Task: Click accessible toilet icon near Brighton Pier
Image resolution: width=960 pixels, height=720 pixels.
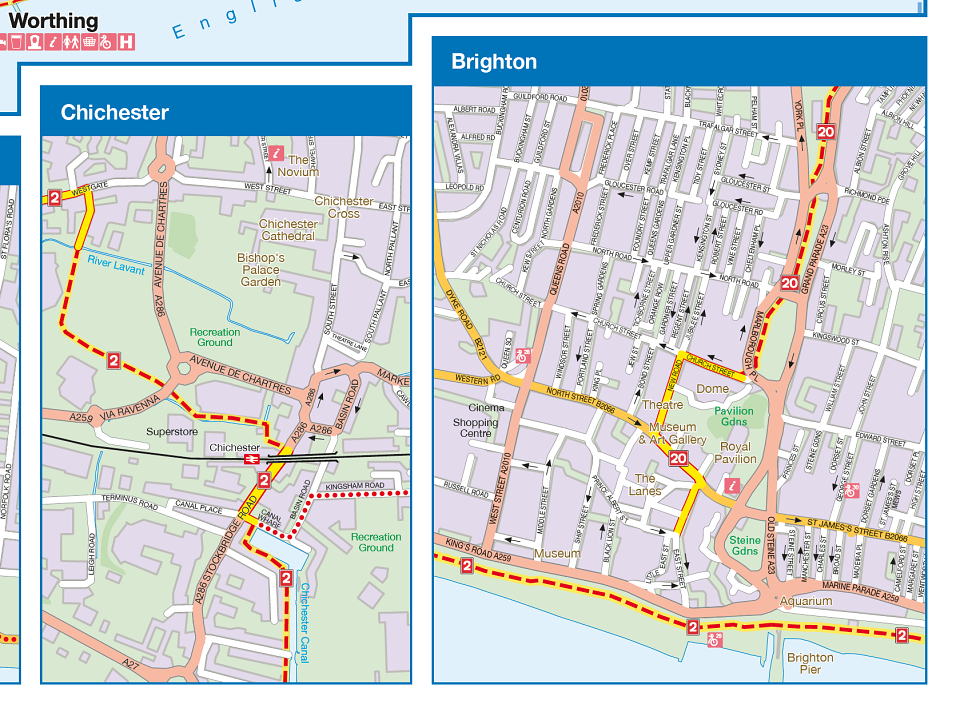Action: (x=714, y=640)
